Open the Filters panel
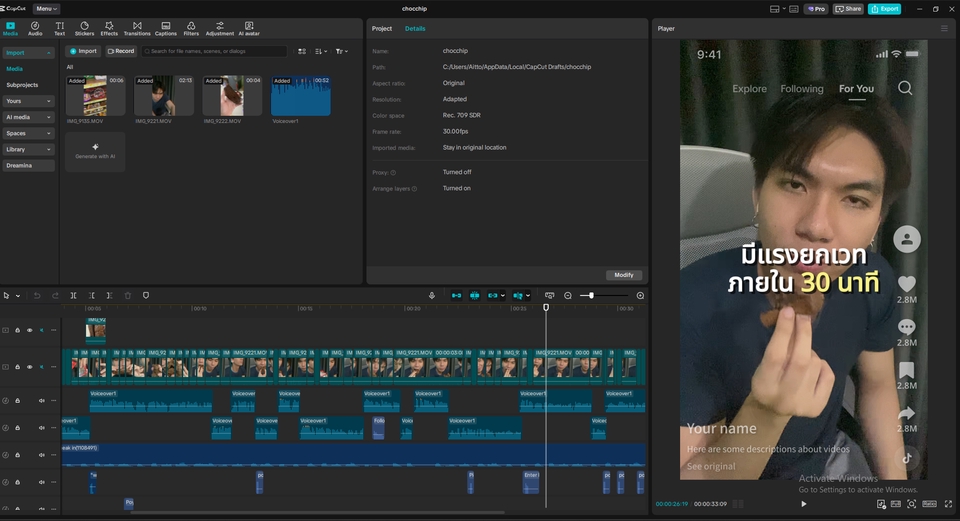This screenshot has height=521, width=960. [x=191, y=28]
